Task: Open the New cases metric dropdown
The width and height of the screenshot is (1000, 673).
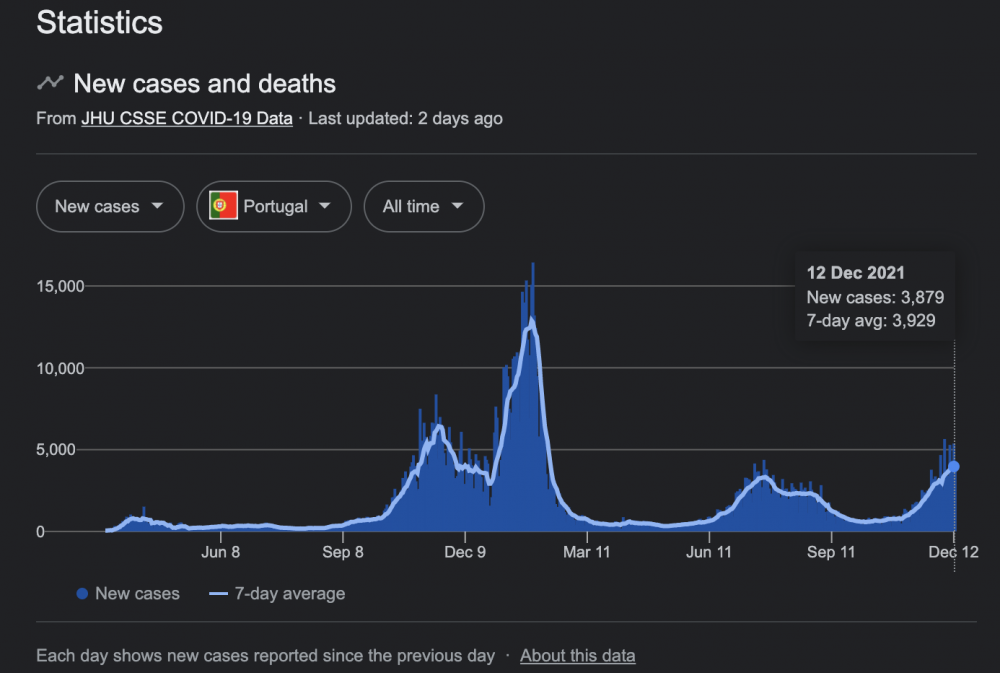Action: pyautogui.click(x=110, y=207)
